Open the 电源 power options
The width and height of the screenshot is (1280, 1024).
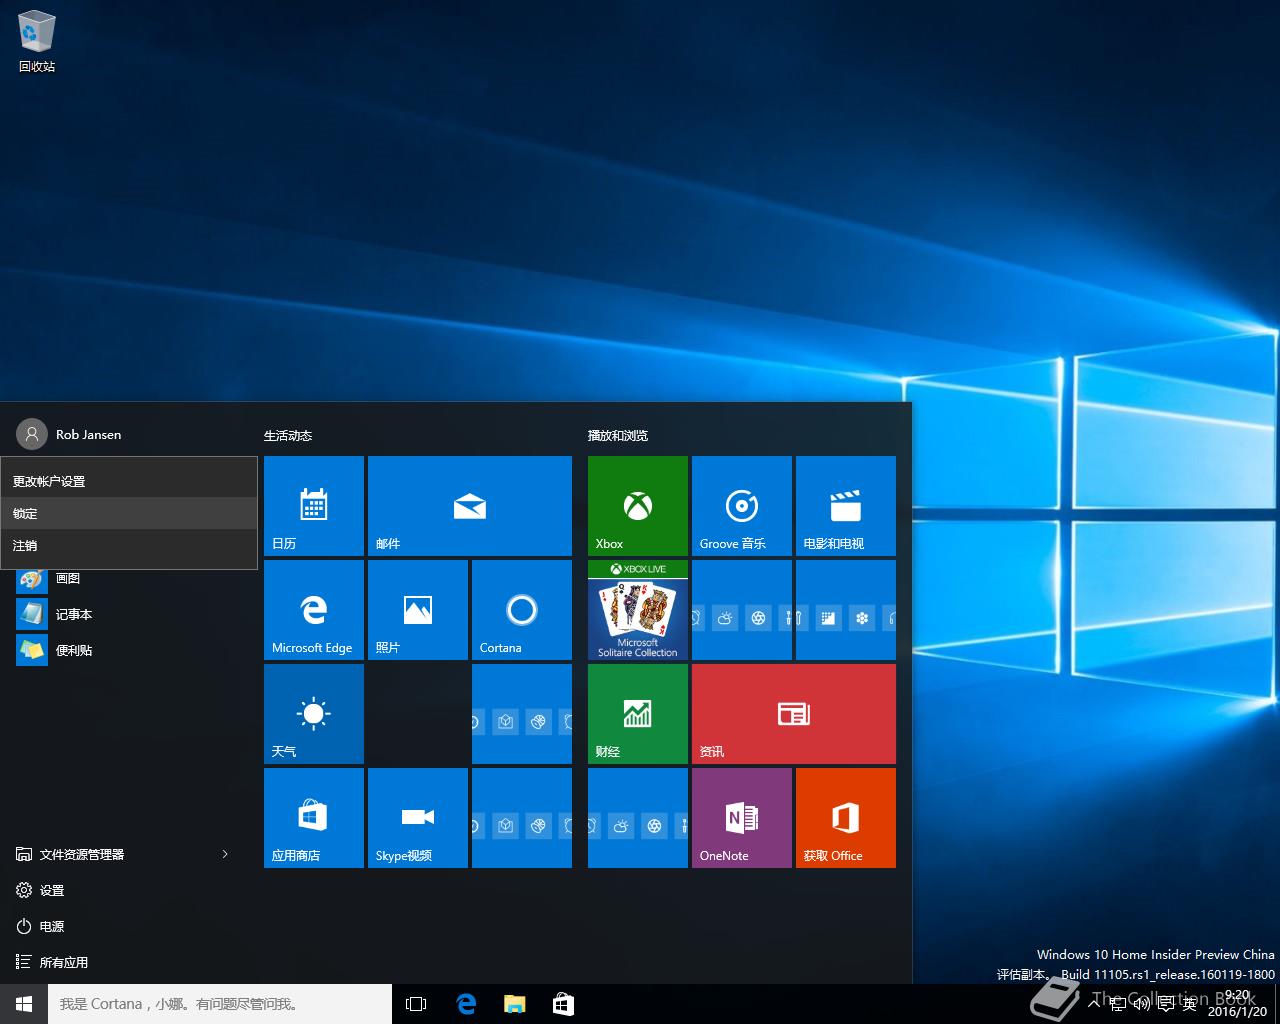[x=128, y=926]
